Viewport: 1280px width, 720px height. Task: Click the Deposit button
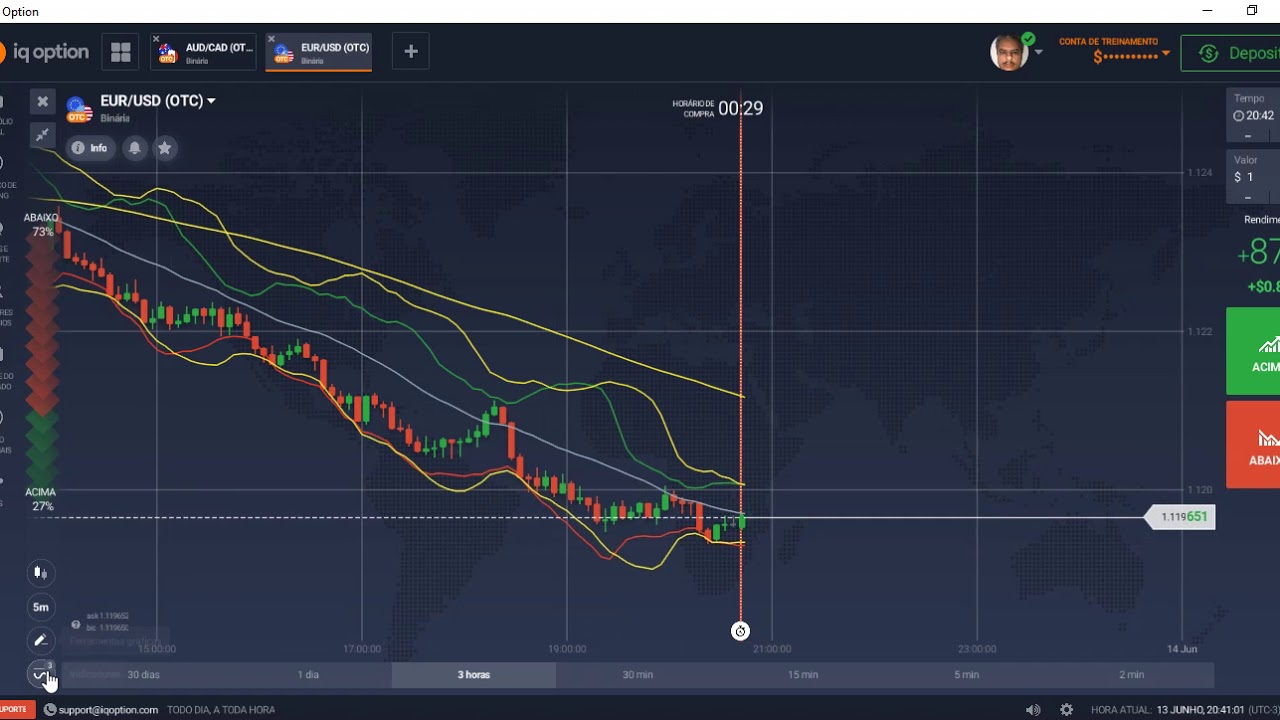tap(1231, 53)
